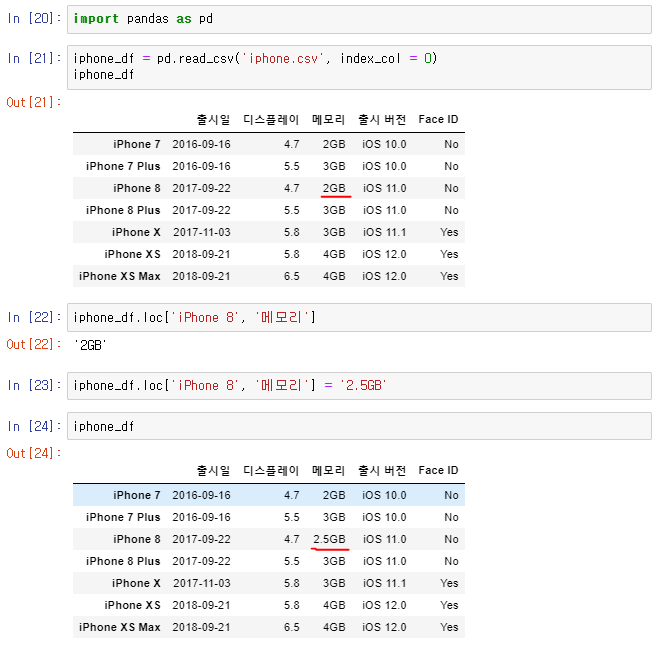Click '2017-11-03' date in the second table
The width and height of the screenshot is (661, 646).
202,583
